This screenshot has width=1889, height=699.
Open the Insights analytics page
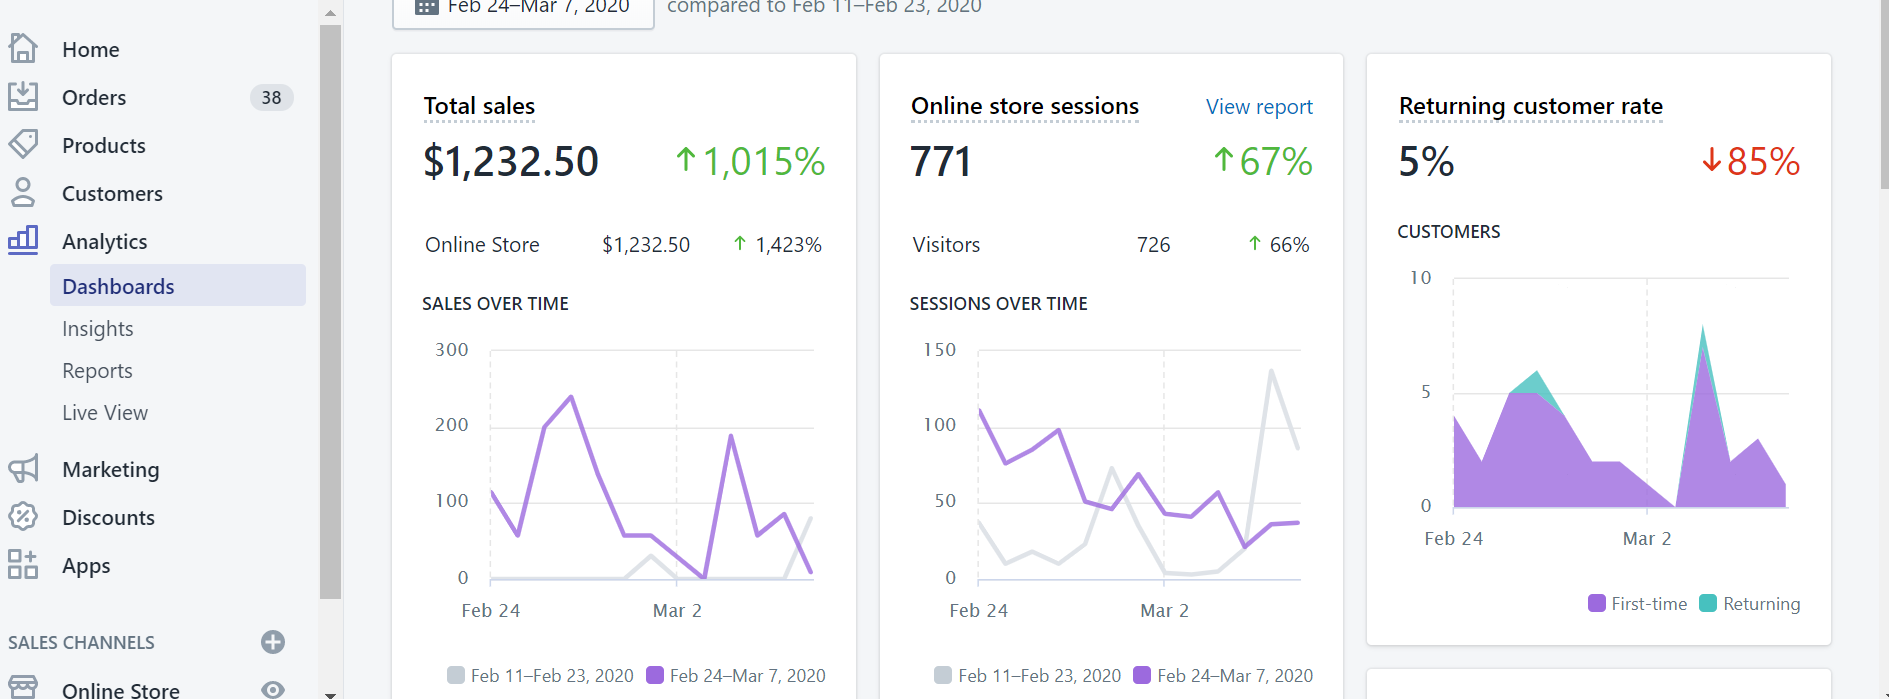[x=98, y=329]
